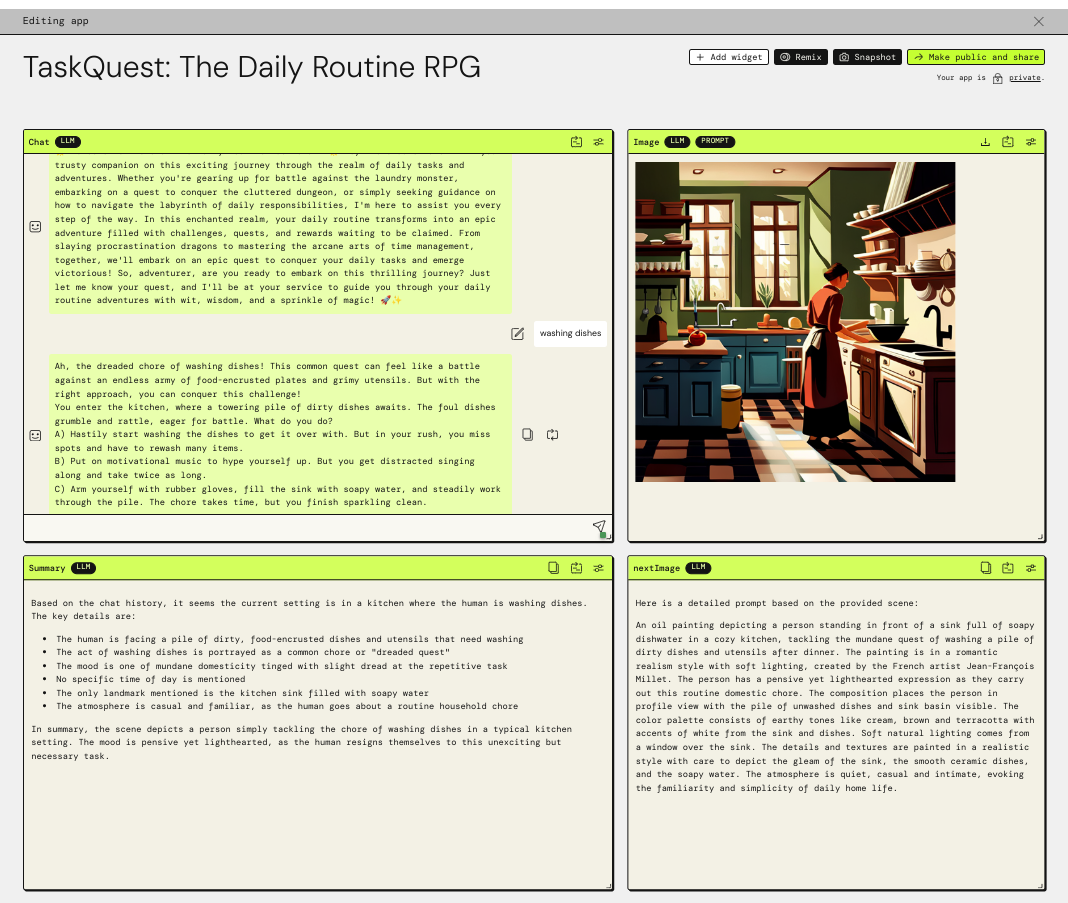Open Image widget settings sliders
Viewport: 1068px width, 903px height.
point(1031,142)
